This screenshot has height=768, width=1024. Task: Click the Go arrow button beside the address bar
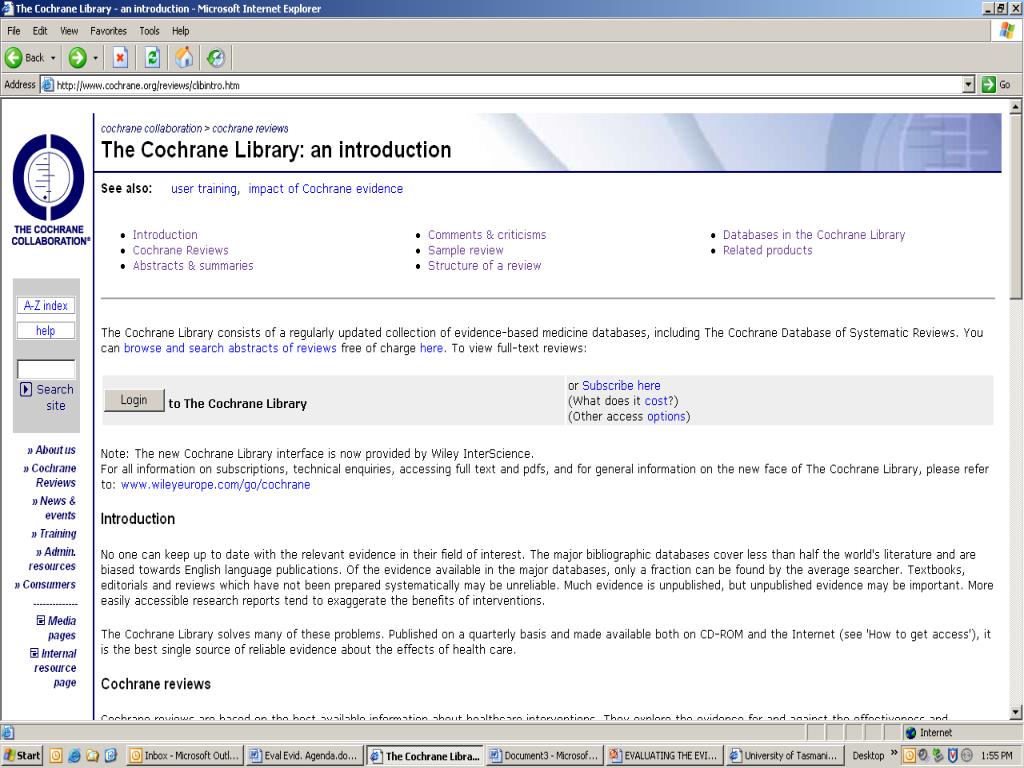tap(997, 85)
